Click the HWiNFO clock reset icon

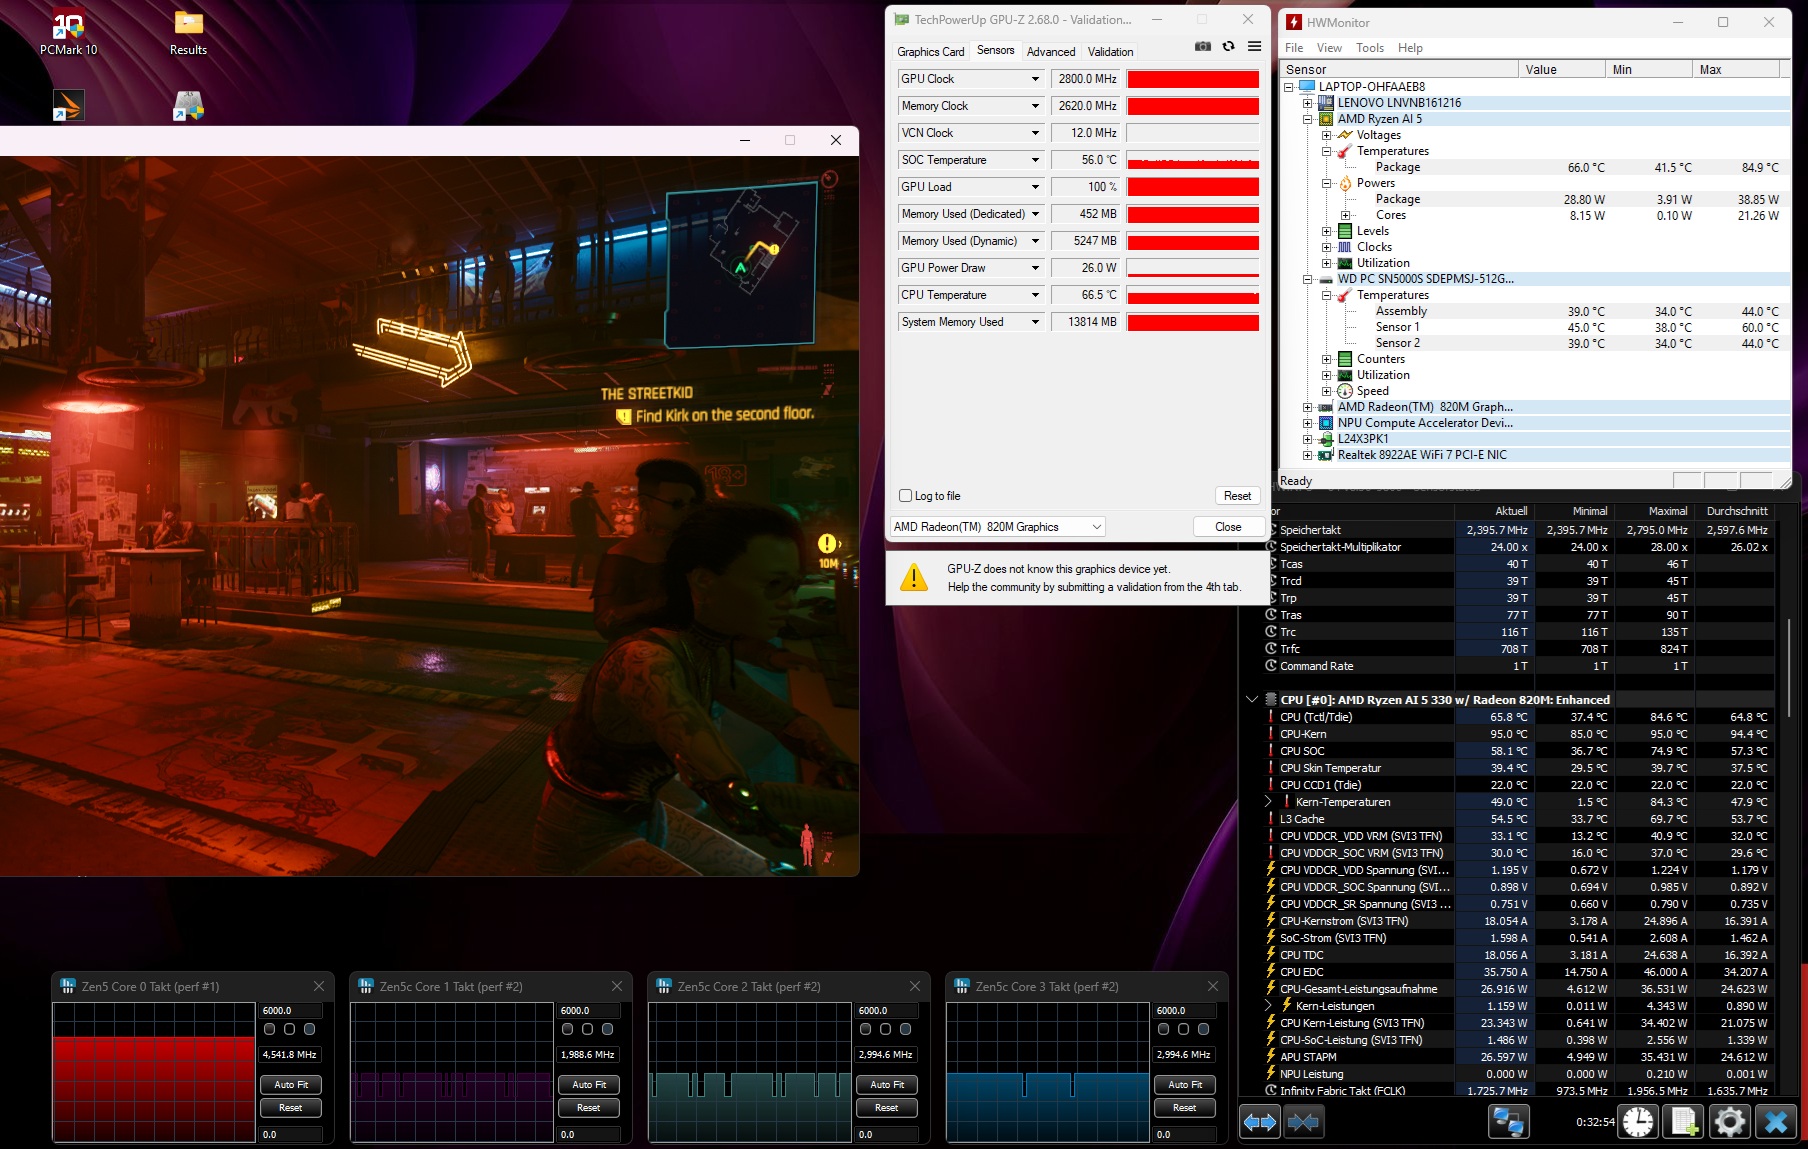(x=1638, y=1122)
